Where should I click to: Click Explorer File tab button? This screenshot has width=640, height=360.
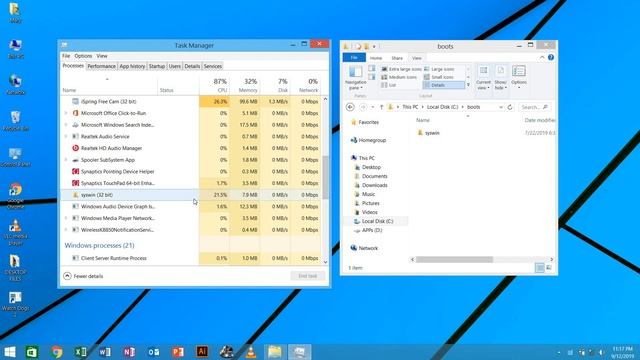(x=354, y=58)
